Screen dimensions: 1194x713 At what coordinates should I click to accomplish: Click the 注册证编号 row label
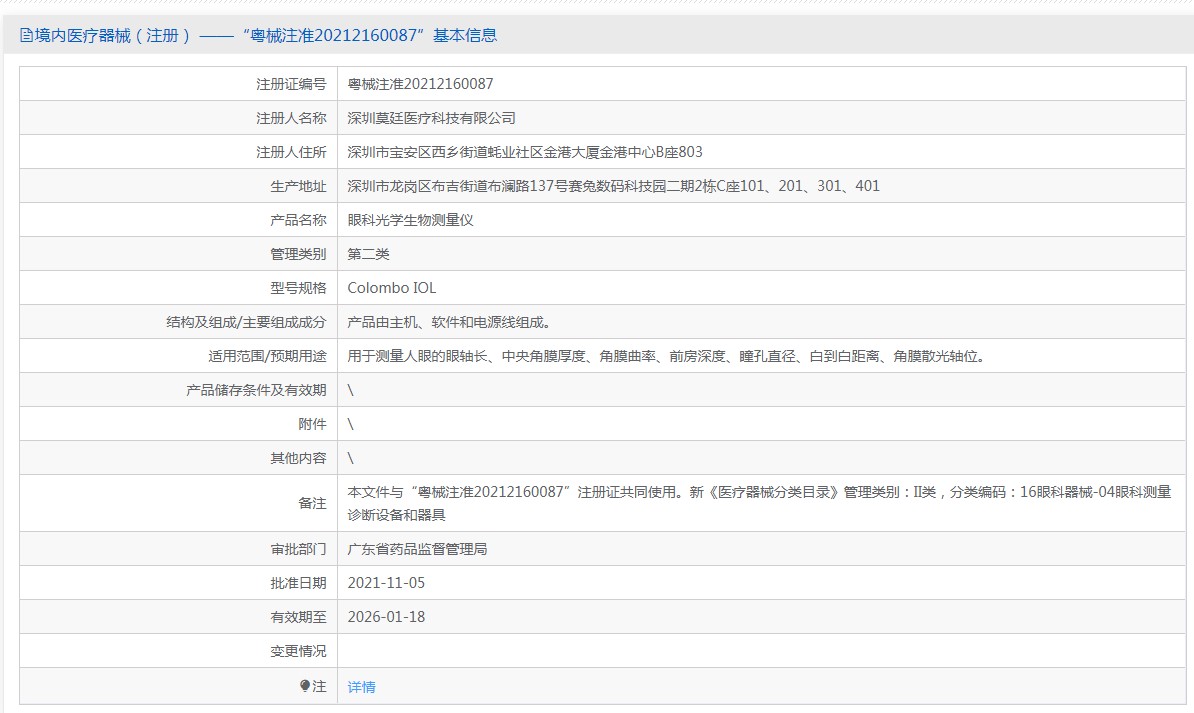click(291, 84)
